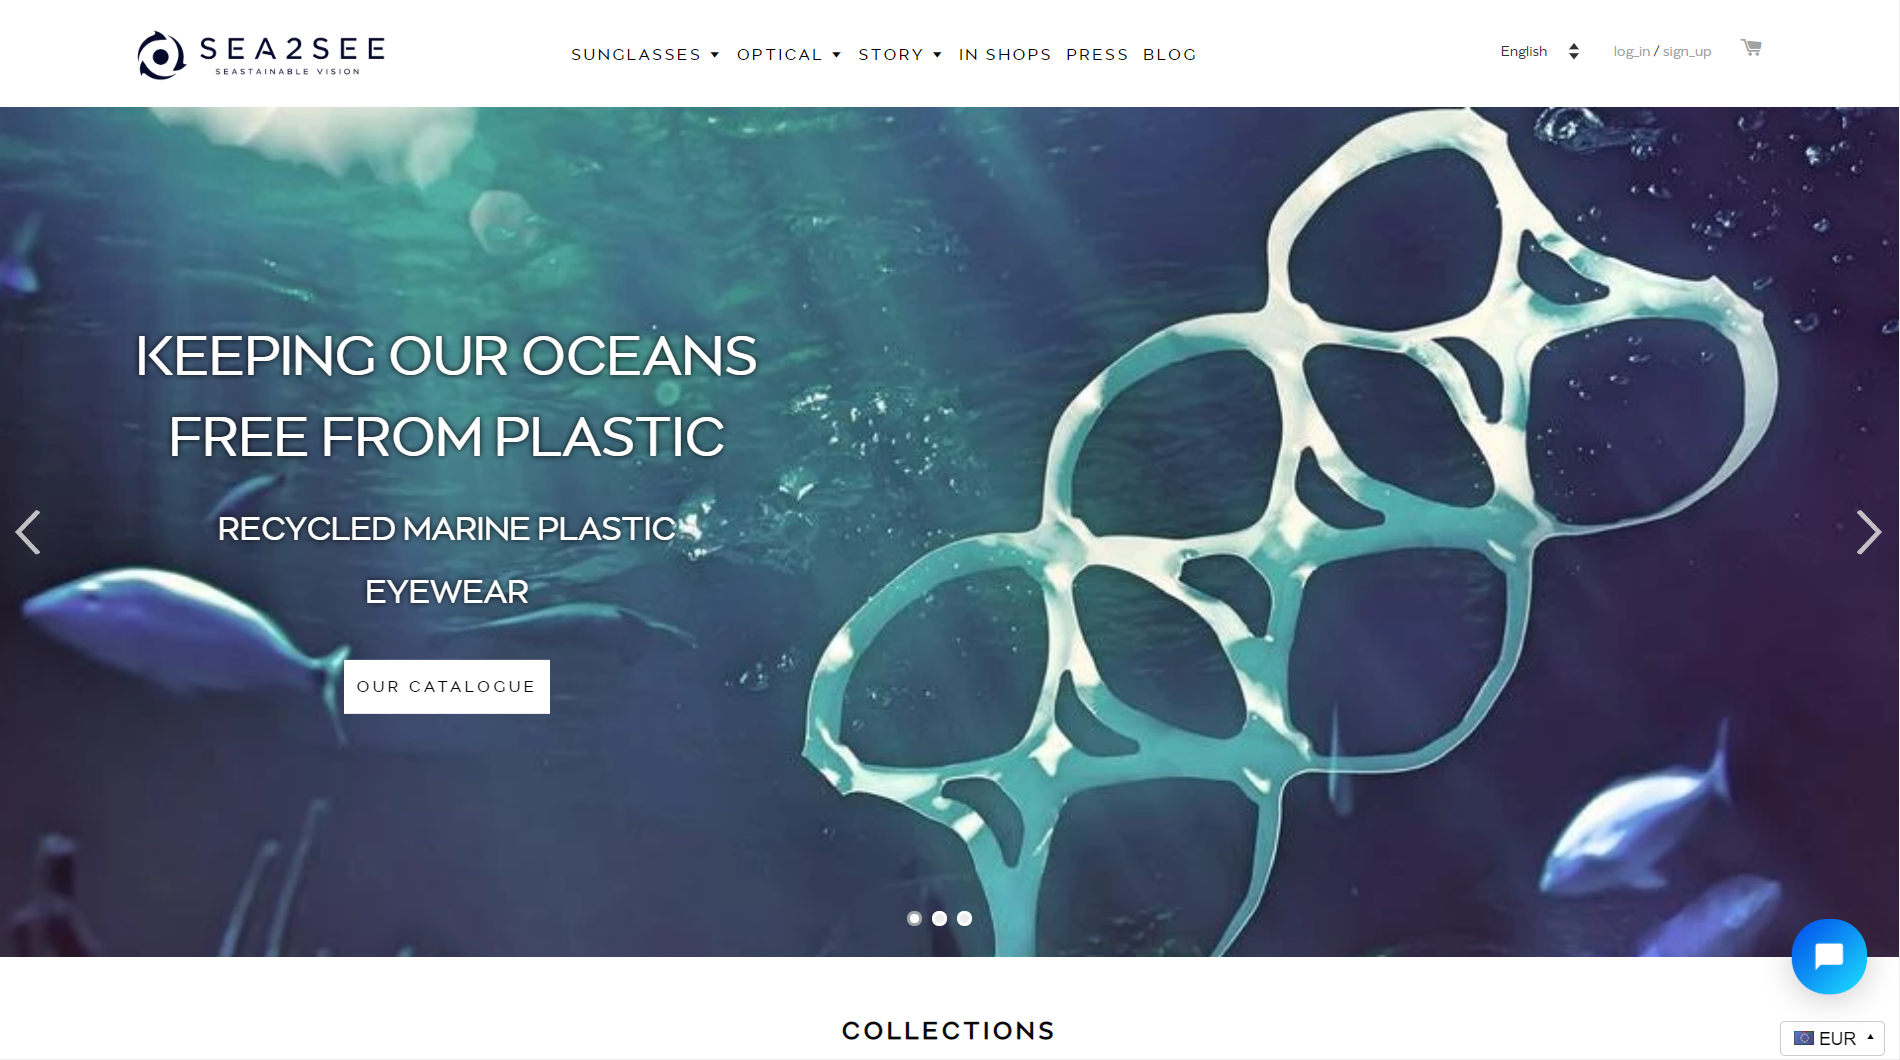Click the Sea2See logo
This screenshot has height=1060, width=1900.
pyautogui.click(x=262, y=55)
